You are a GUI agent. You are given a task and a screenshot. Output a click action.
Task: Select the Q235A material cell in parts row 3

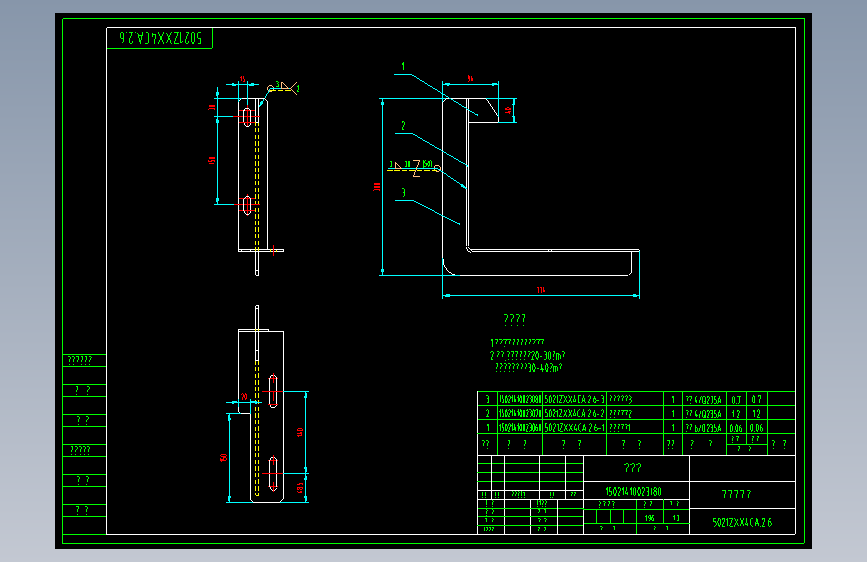[x=703, y=399]
